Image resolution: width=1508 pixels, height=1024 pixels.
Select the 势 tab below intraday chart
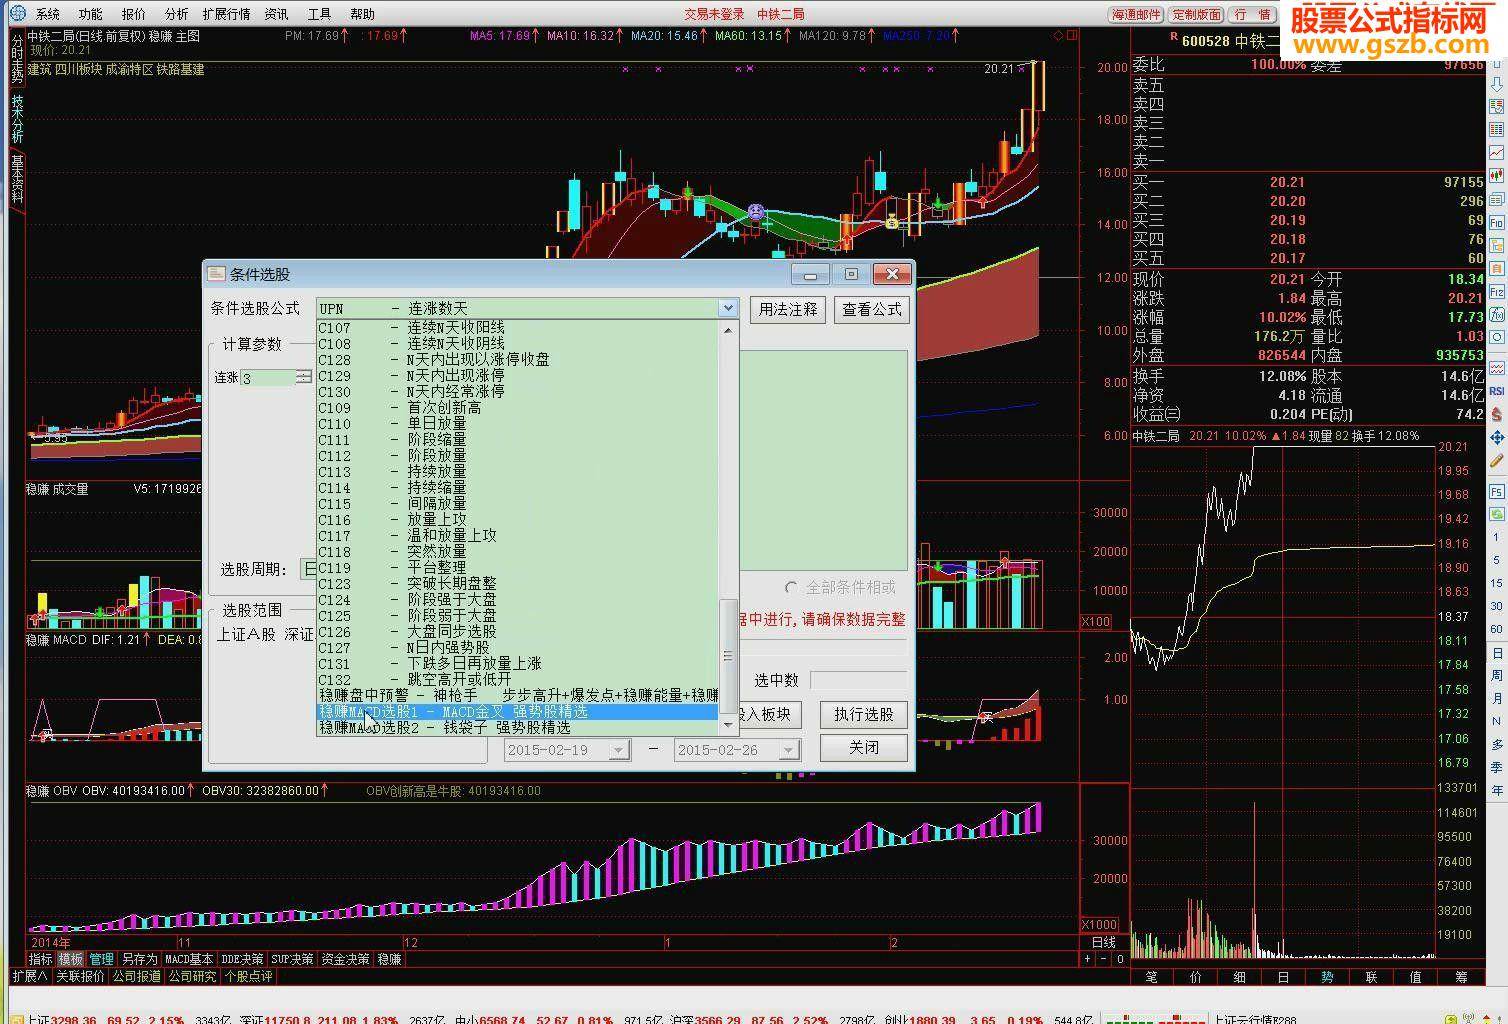pyautogui.click(x=1327, y=977)
